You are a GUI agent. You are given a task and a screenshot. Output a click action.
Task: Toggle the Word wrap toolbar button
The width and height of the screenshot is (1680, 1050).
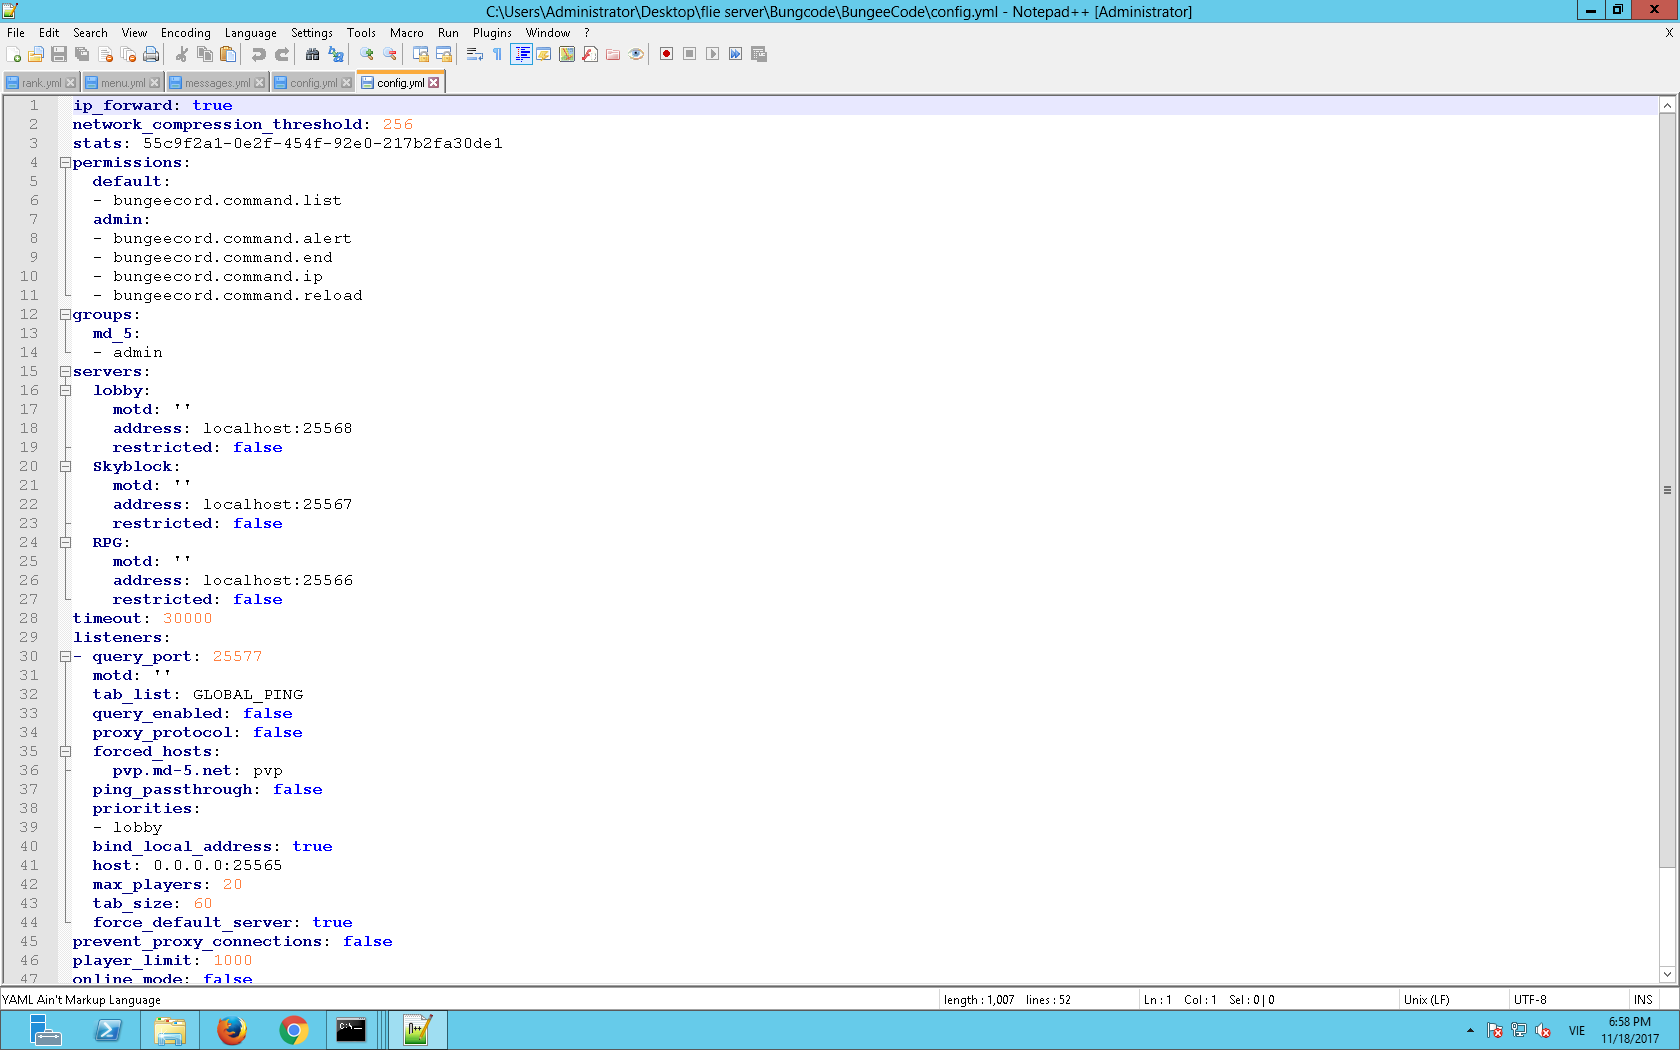click(x=474, y=54)
